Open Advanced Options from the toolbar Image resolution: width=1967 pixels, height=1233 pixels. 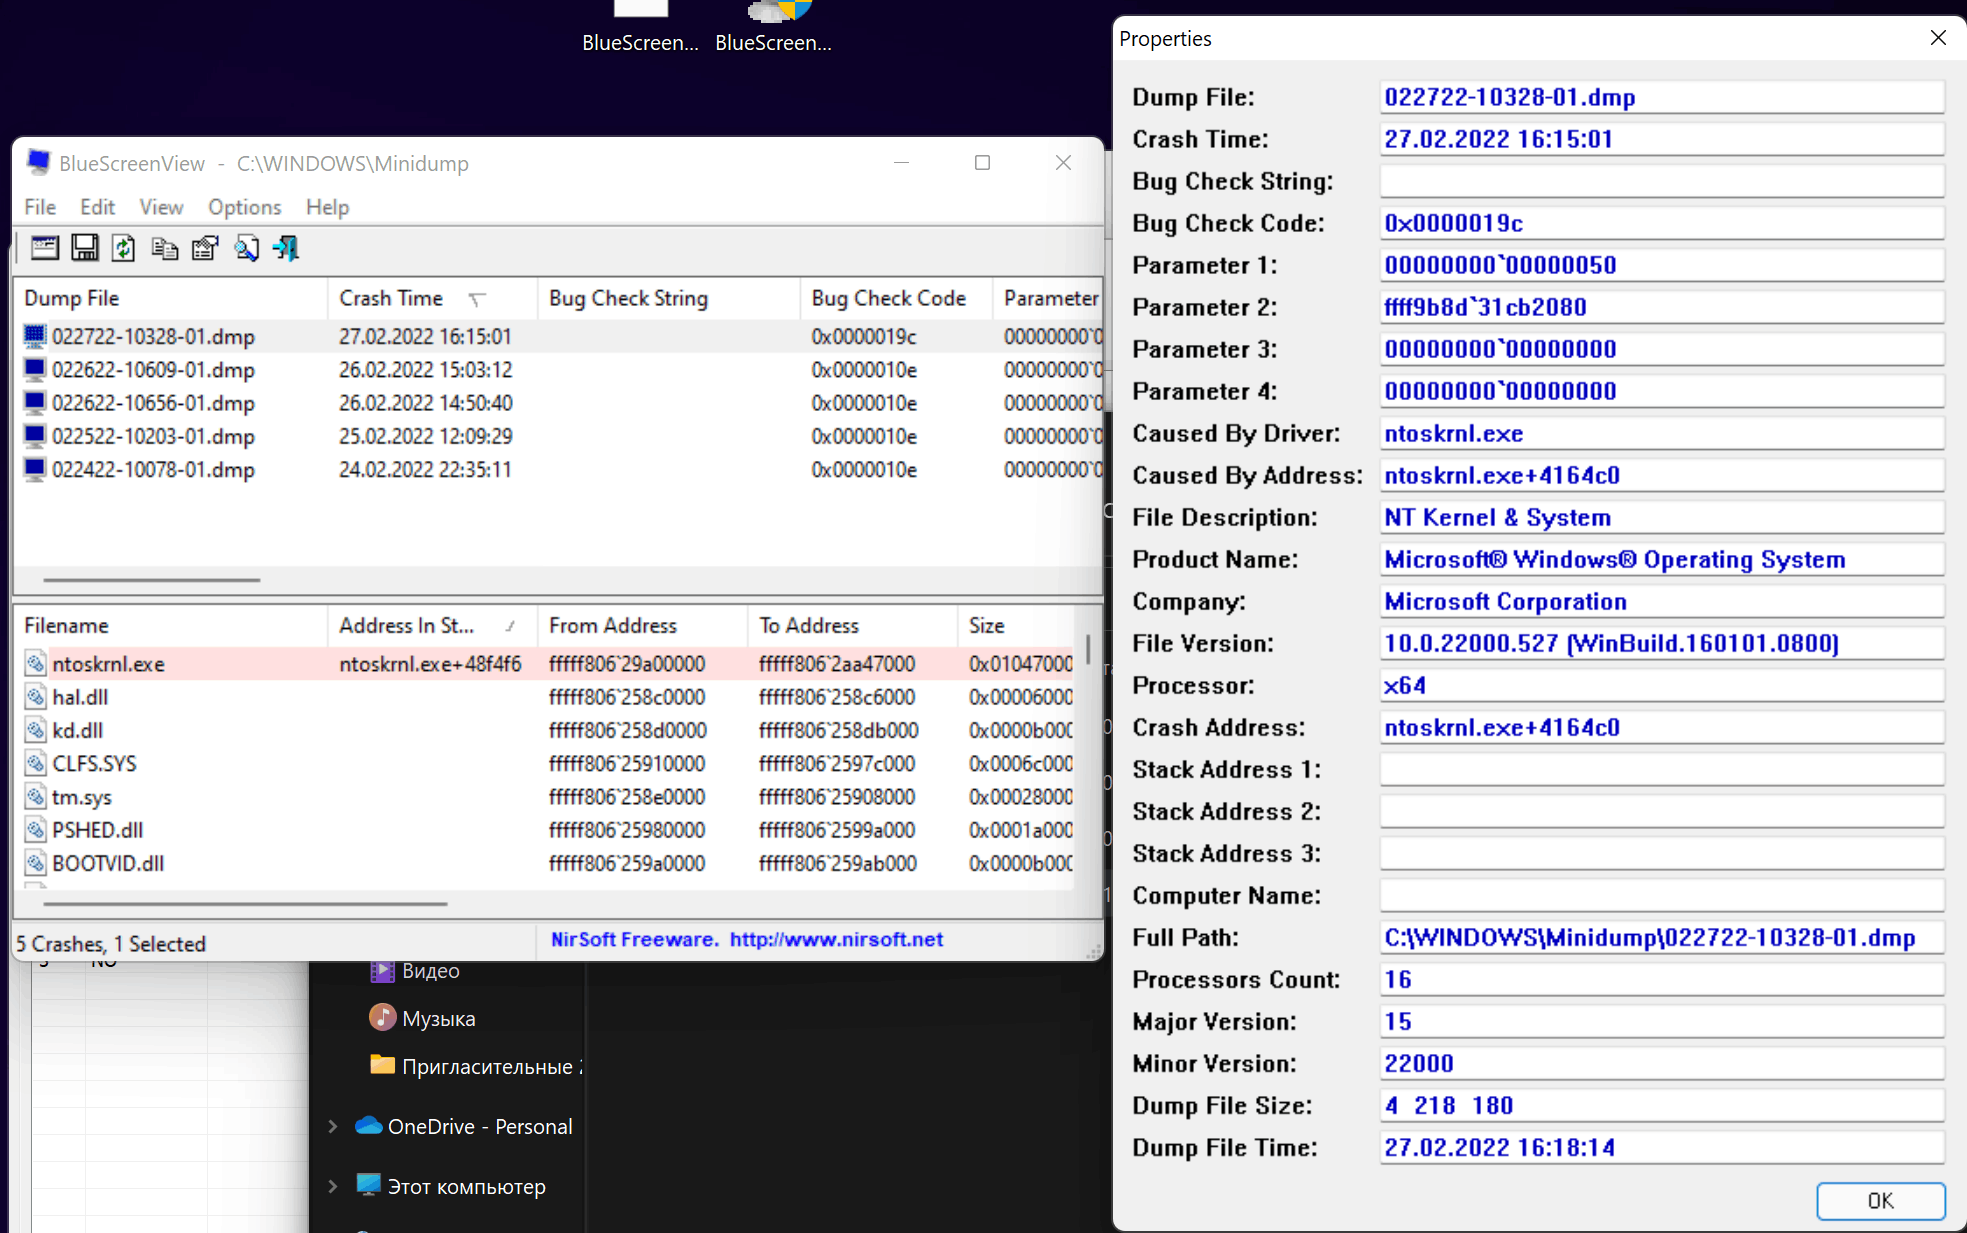[x=44, y=248]
